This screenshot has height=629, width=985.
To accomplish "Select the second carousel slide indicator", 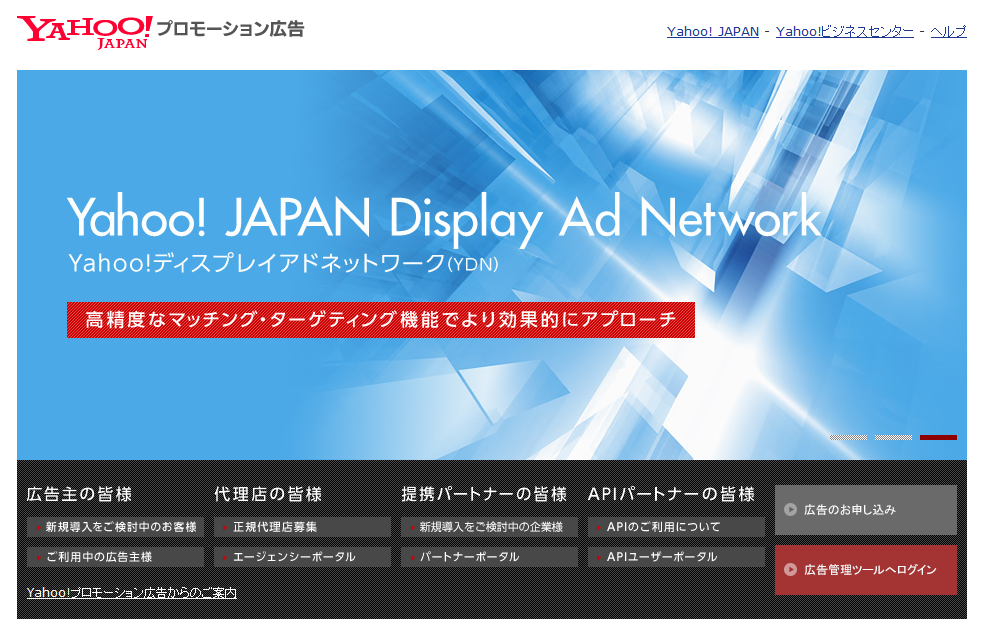I will 893,437.
